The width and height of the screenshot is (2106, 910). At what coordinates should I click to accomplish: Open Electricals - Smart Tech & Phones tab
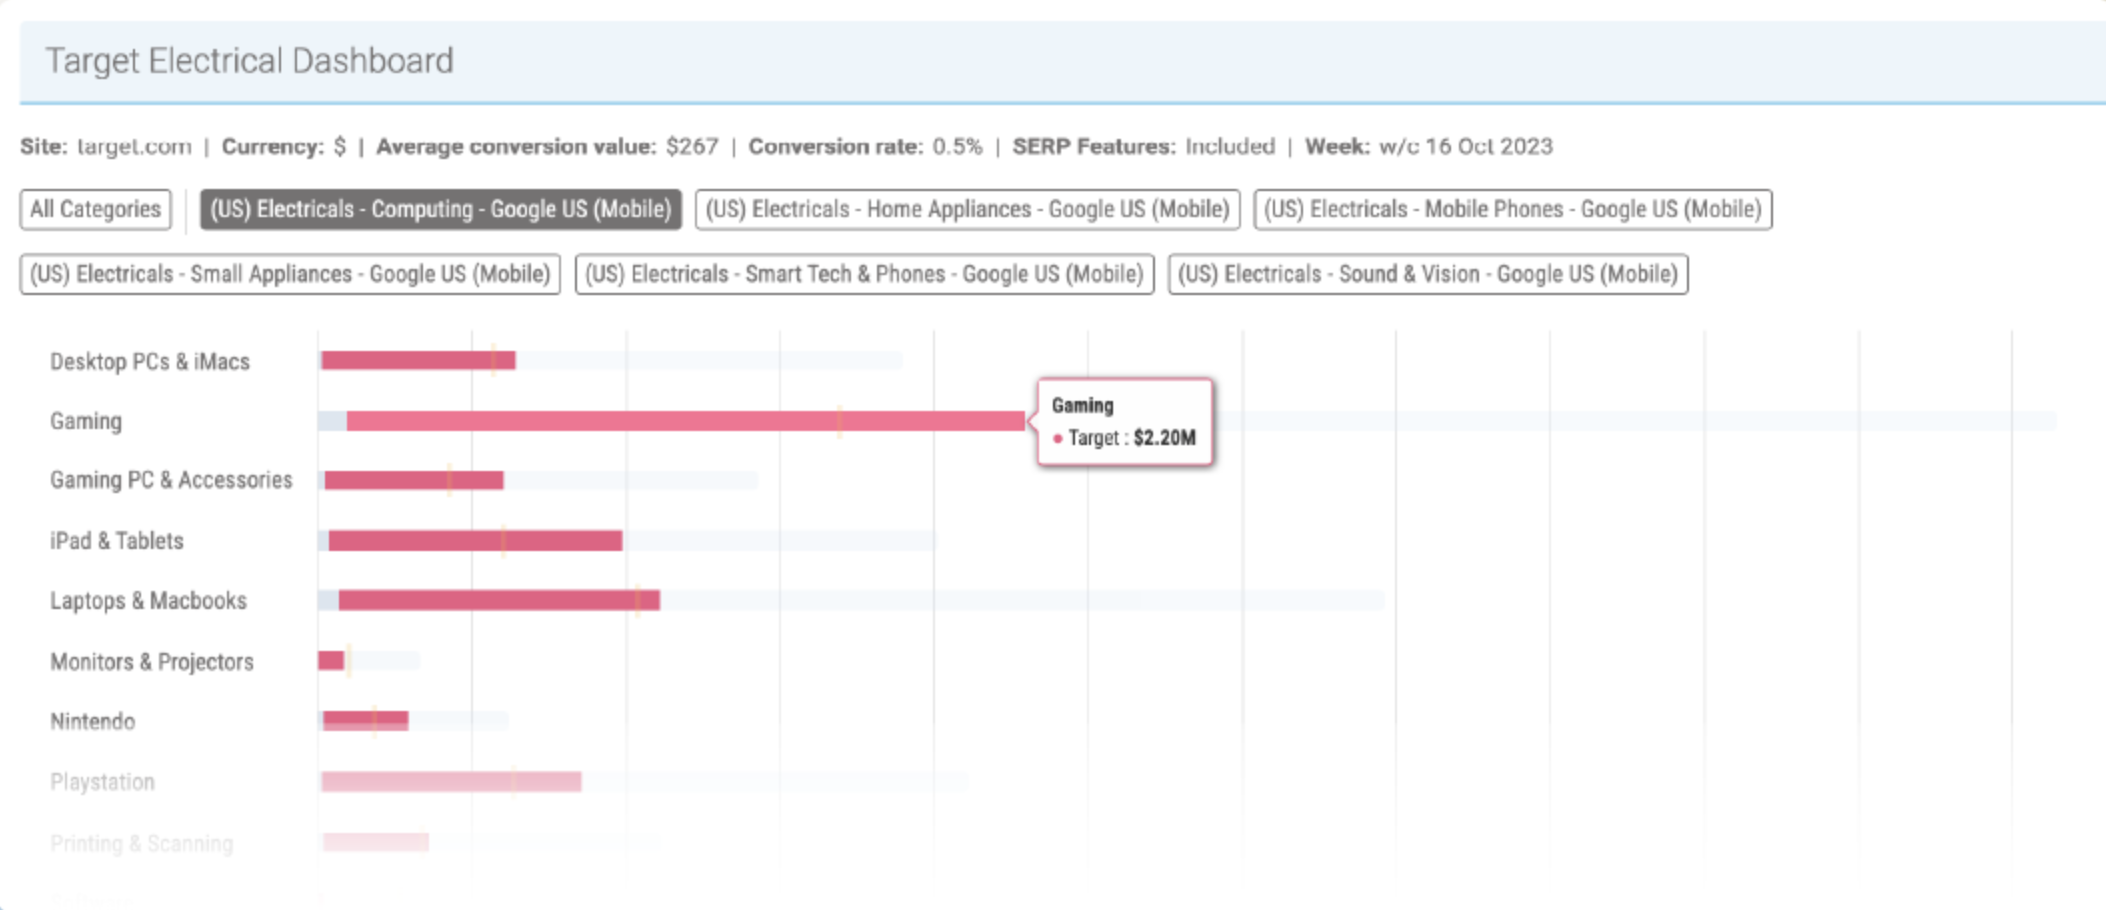[x=864, y=274]
